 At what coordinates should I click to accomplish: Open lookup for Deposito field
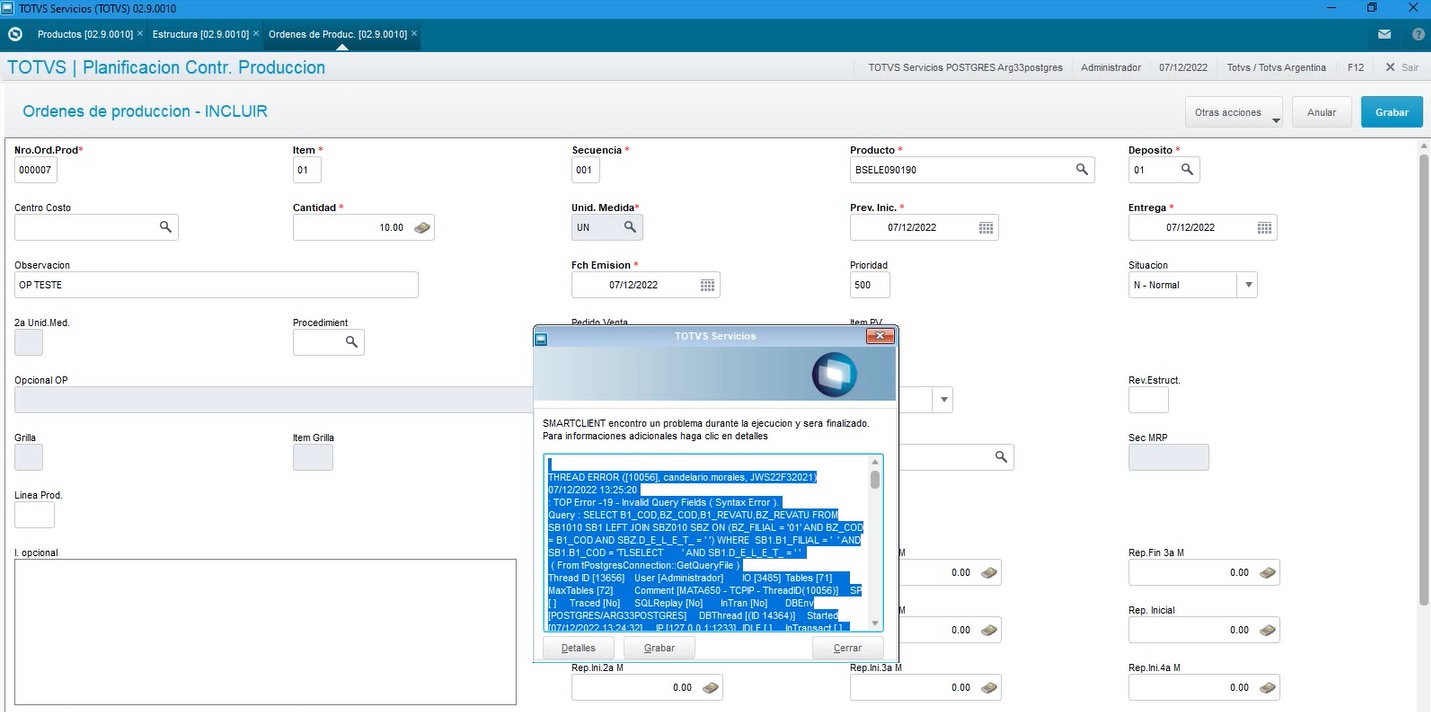[1186, 170]
